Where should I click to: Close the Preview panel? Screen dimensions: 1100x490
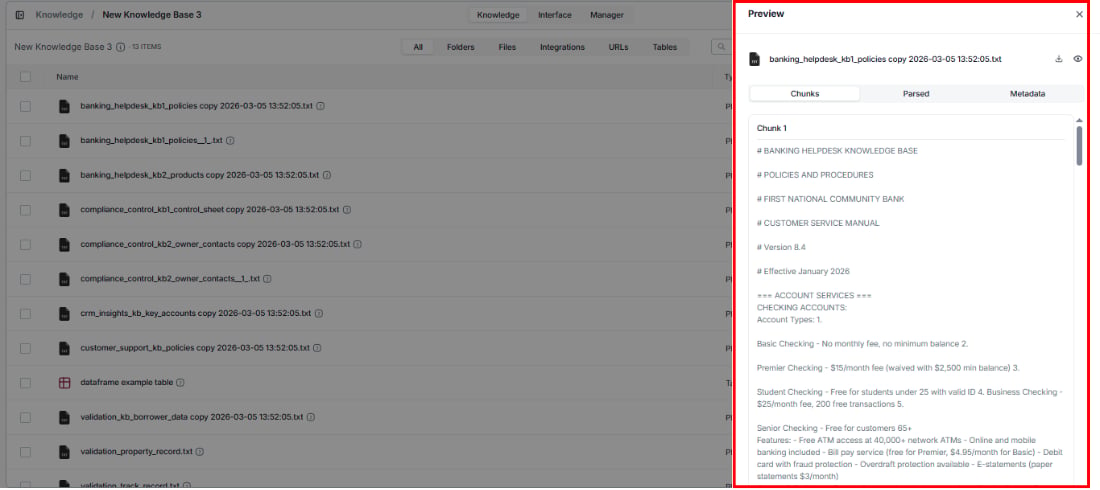click(x=1079, y=14)
